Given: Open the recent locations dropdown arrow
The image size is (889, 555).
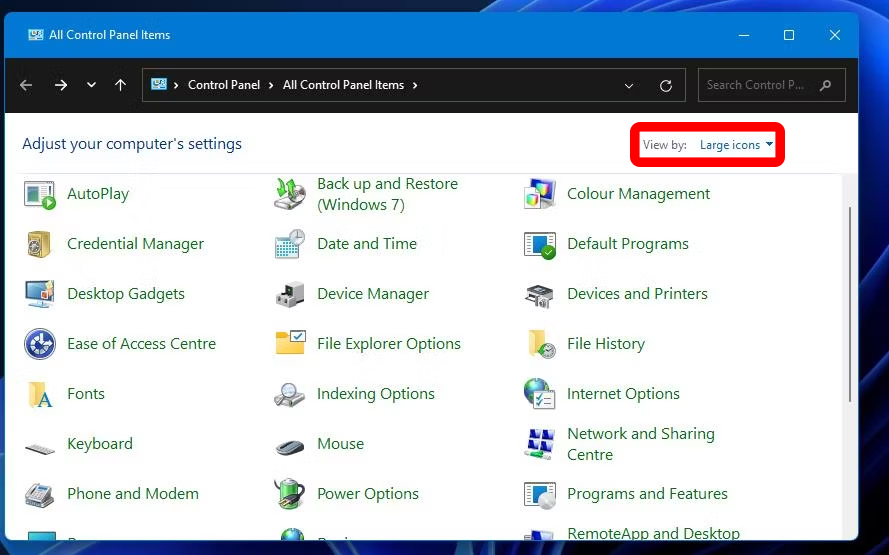Looking at the screenshot, I should [91, 85].
